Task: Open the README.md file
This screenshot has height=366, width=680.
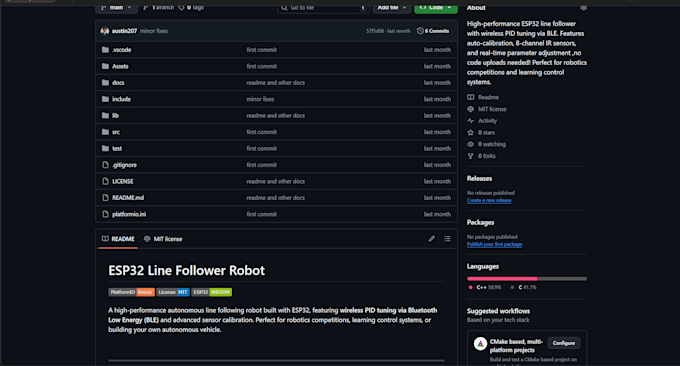Action: 128,198
